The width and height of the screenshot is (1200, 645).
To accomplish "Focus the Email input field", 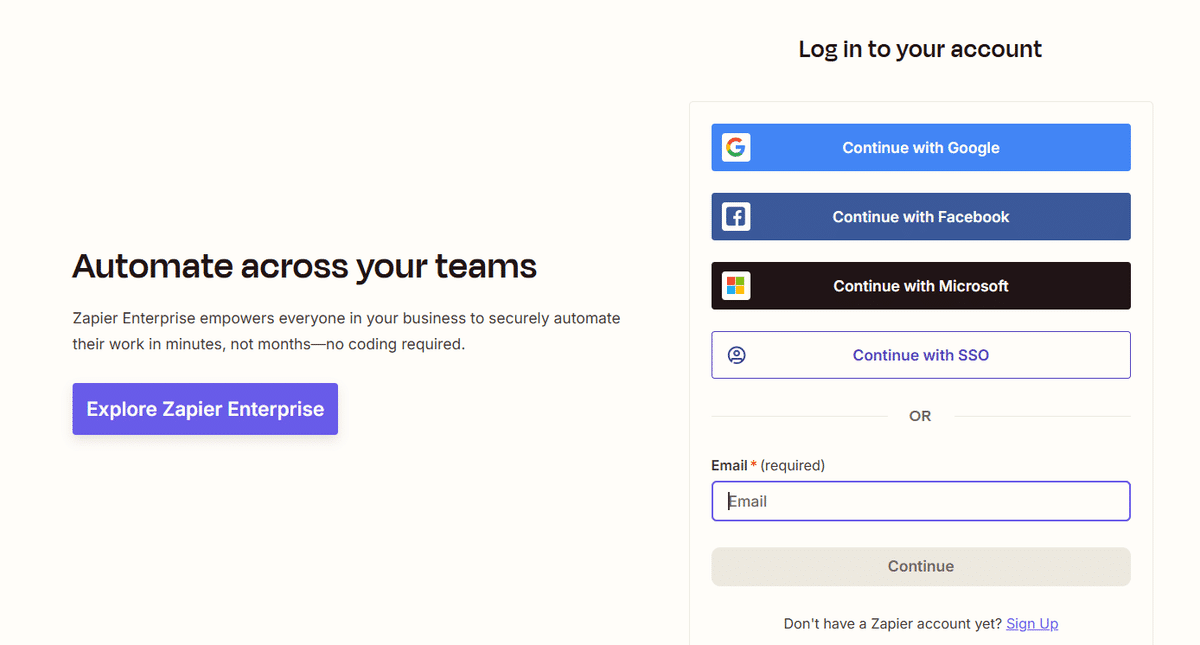I will [x=920, y=501].
